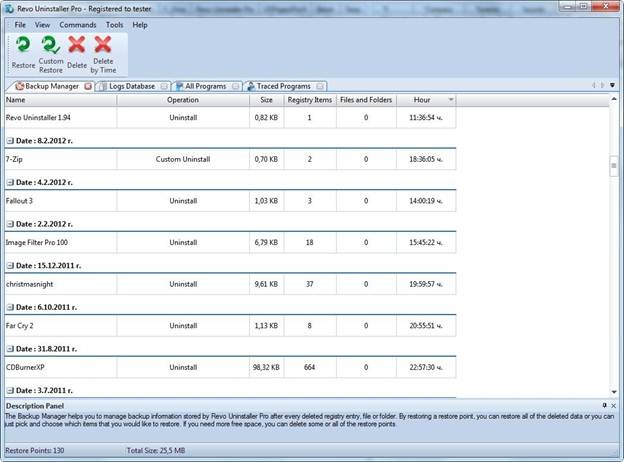Switch to the All Programs tab
624x462 pixels.
pyautogui.click(x=204, y=87)
